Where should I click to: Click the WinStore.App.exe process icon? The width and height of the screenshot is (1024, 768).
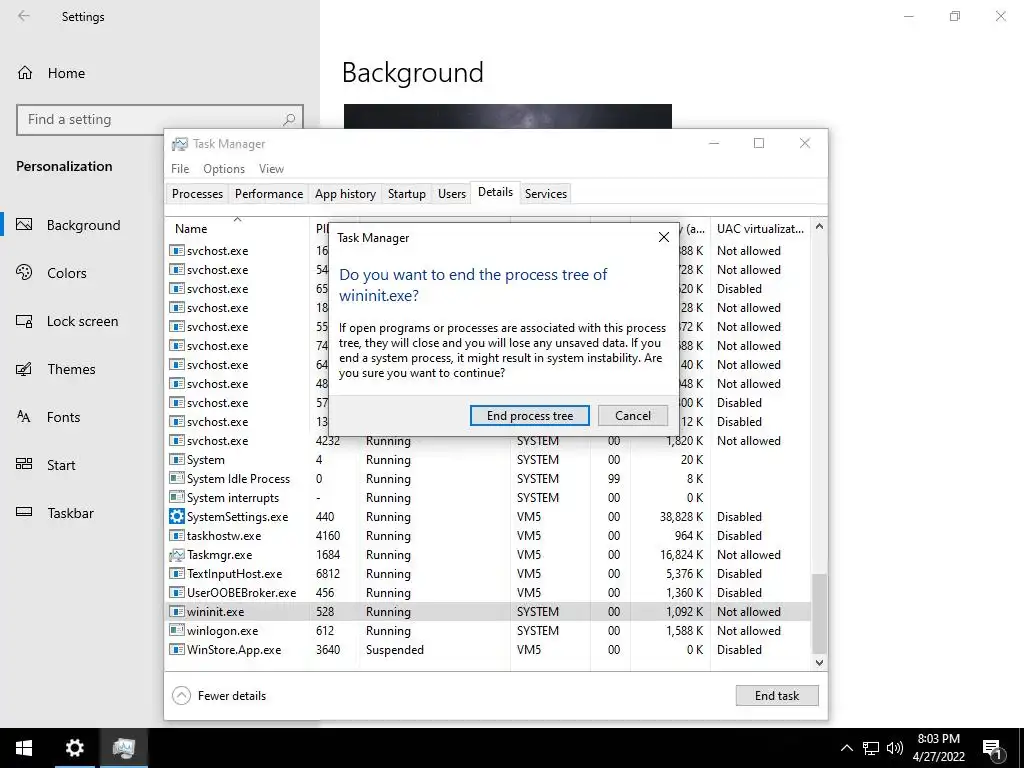[x=176, y=650]
